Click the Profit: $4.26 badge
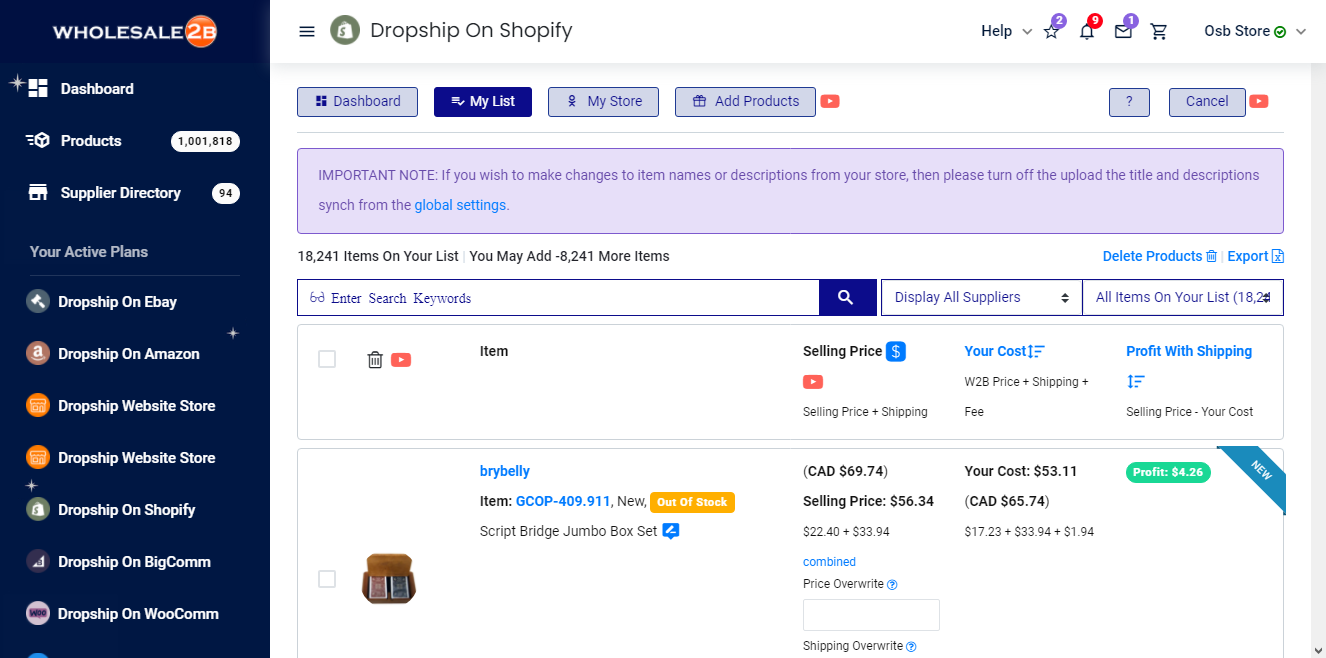 (x=1168, y=473)
